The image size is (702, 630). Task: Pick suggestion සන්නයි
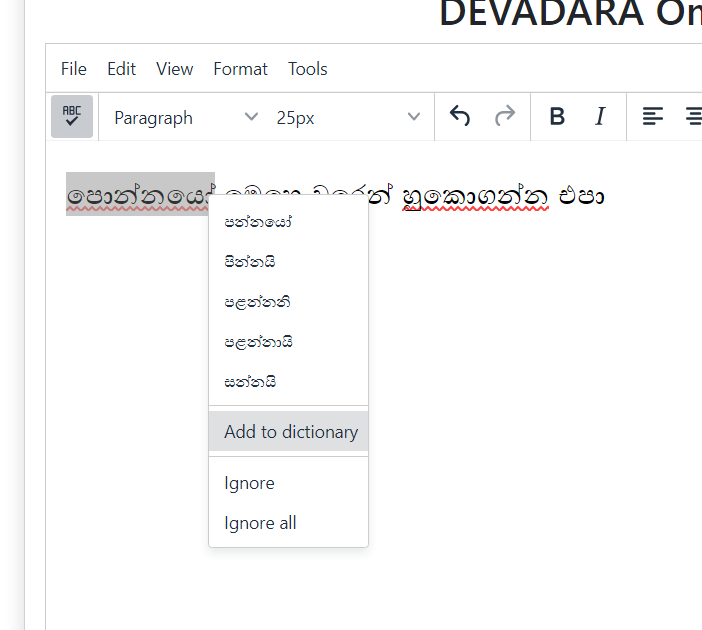289,382
